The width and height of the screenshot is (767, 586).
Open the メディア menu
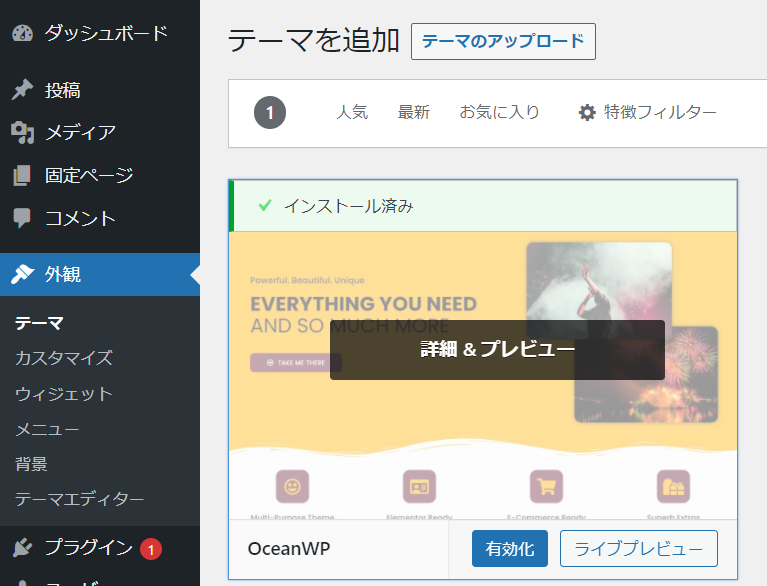pos(100,133)
